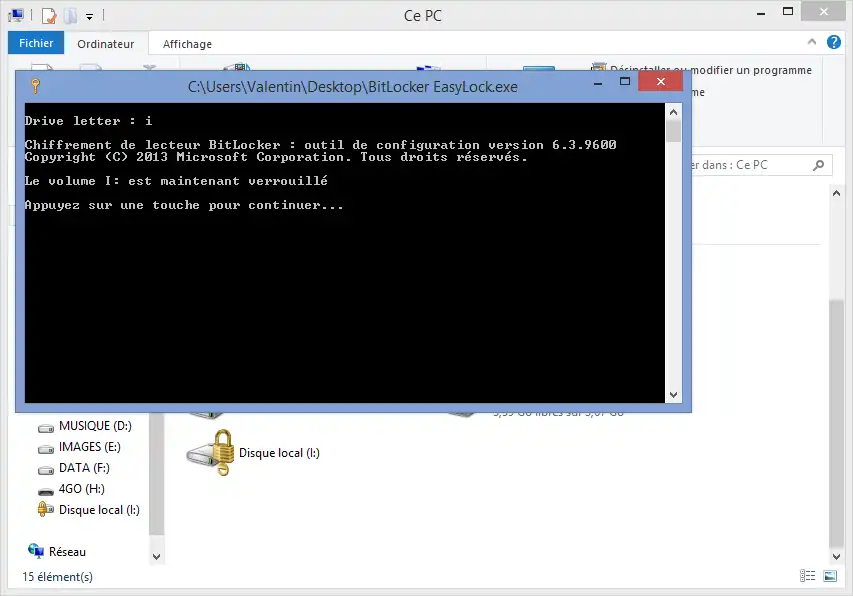The image size is (853, 596).
Task: Click navigation pane scroll down arrow
Action: pyautogui.click(x=156, y=556)
